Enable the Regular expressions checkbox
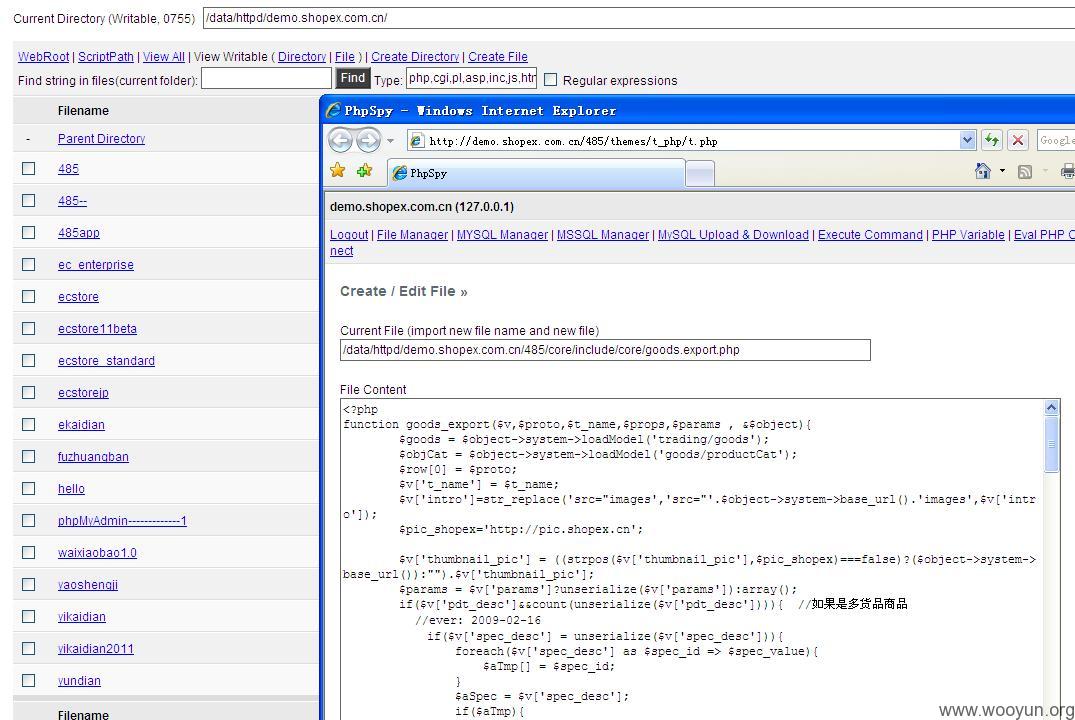The height and width of the screenshot is (720, 1075). pos(551,80)
